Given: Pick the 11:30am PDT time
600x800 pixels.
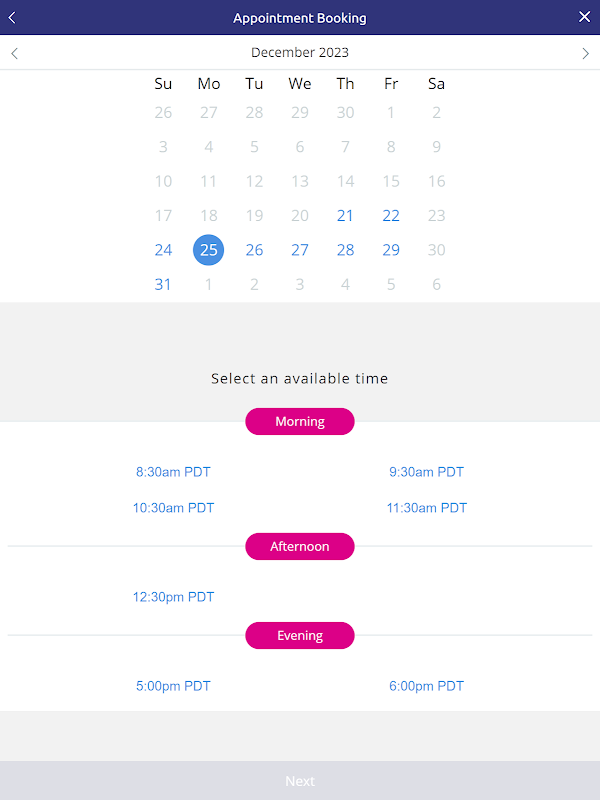Looking at the screenshot, I should click(426, 508).
